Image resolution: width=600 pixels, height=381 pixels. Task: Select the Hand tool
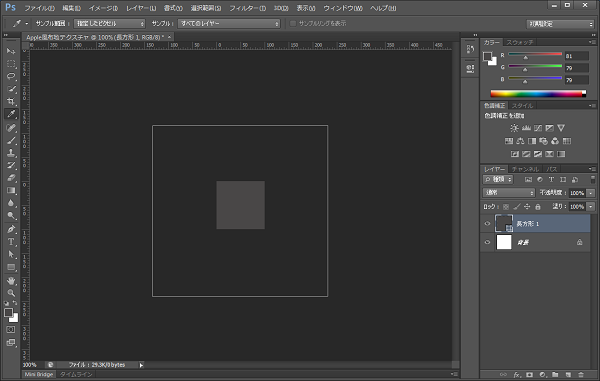pyautogui.click(x=11, y=281)
